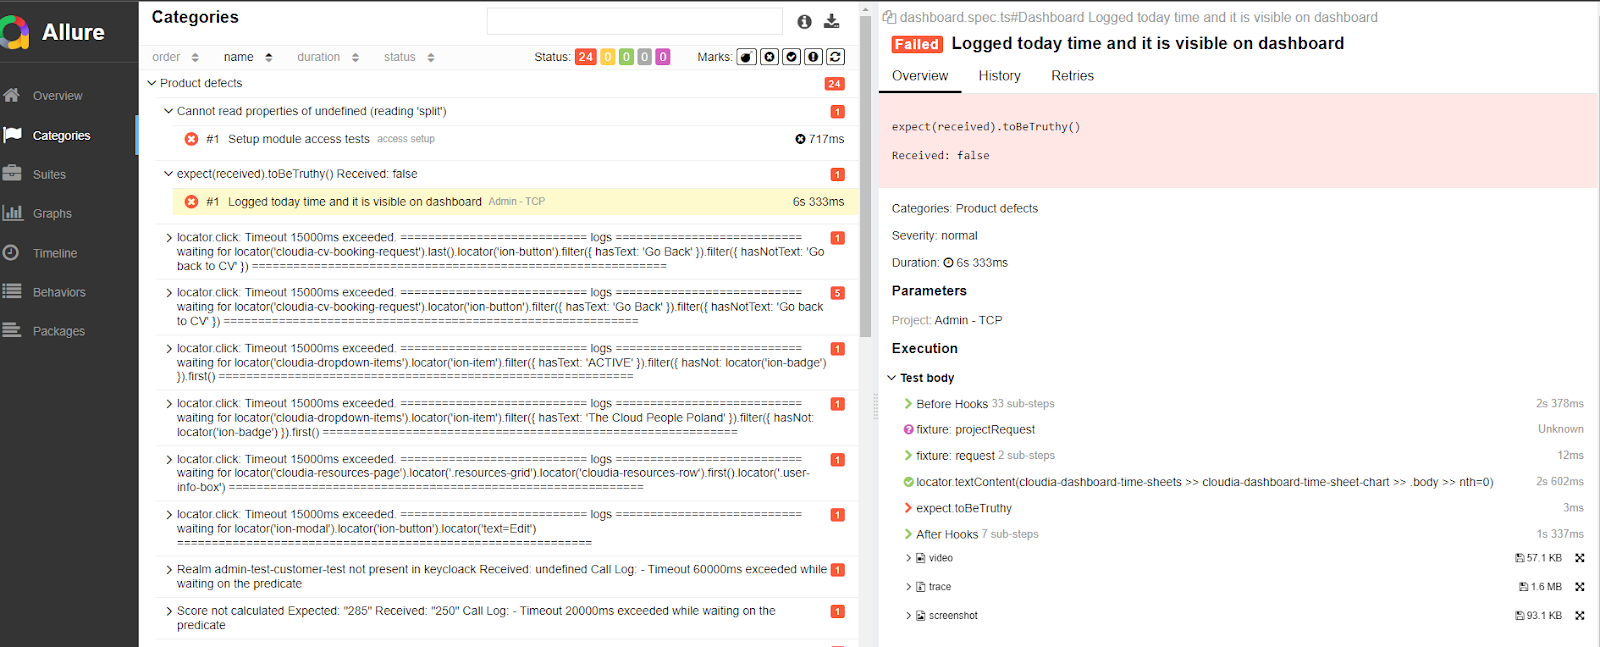1600x647 pixels.
Task: Collapse the Product defects category
Action: point(152,83)
